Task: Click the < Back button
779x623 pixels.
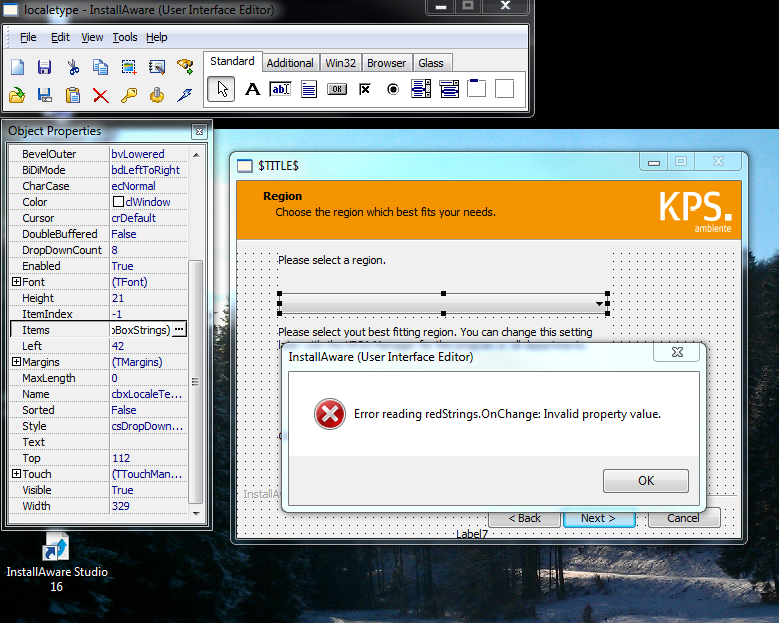Action: tap(525, 518)
